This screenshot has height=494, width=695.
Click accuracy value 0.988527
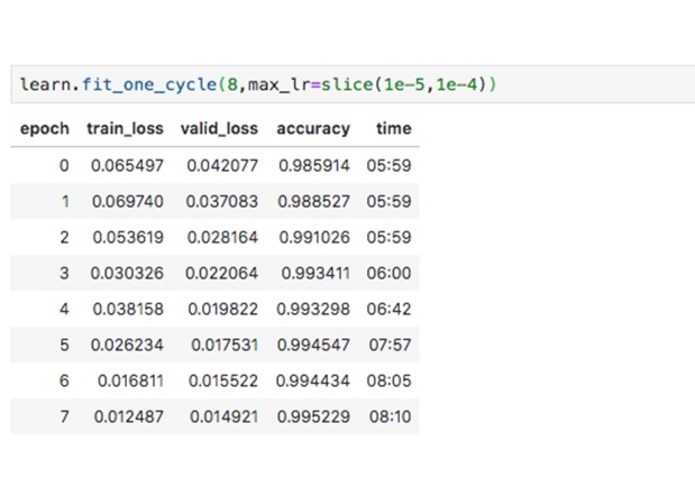point(314,202)
